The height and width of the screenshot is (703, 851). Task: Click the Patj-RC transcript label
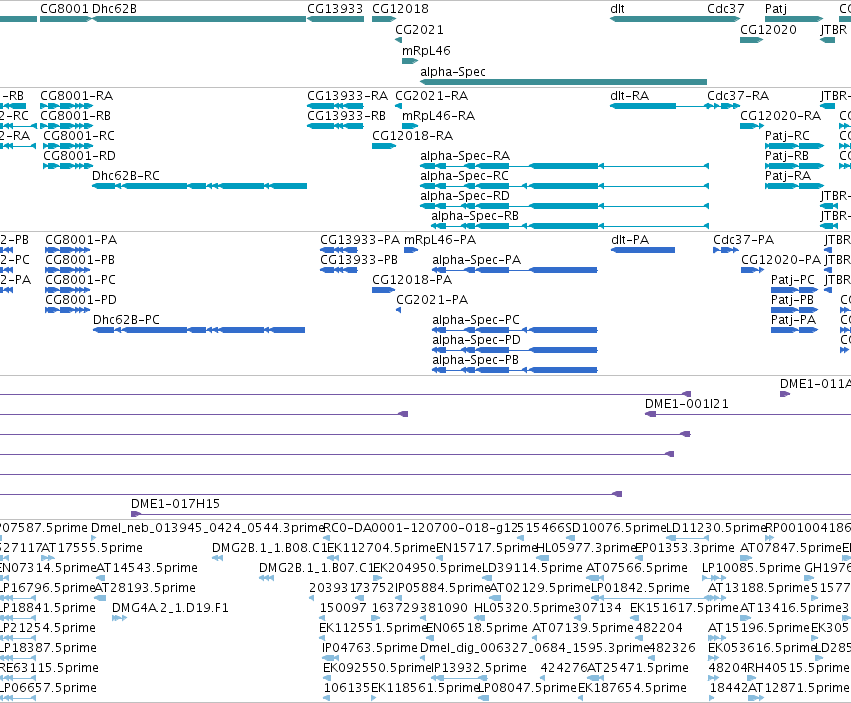click(x=787, y=136)
